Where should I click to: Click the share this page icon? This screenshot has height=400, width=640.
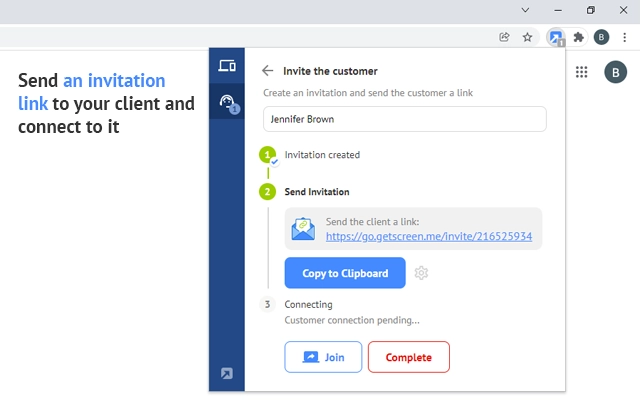pyautogui.click(x=505, y=37)
